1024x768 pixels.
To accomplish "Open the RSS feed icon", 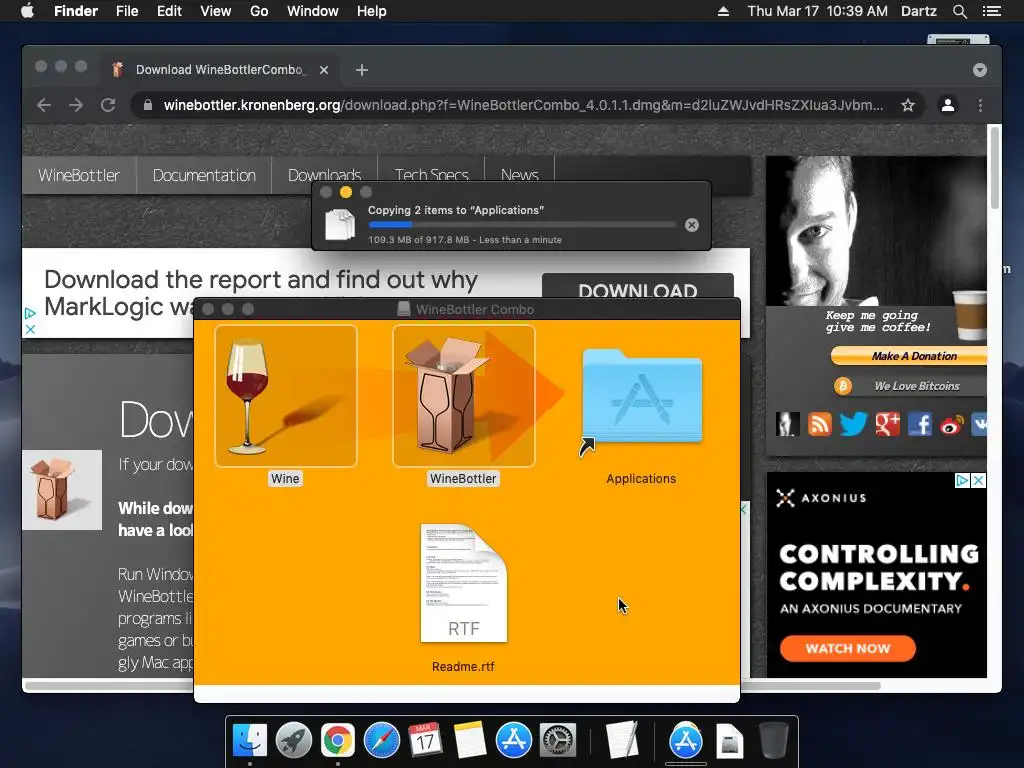I will coord(820,424).
